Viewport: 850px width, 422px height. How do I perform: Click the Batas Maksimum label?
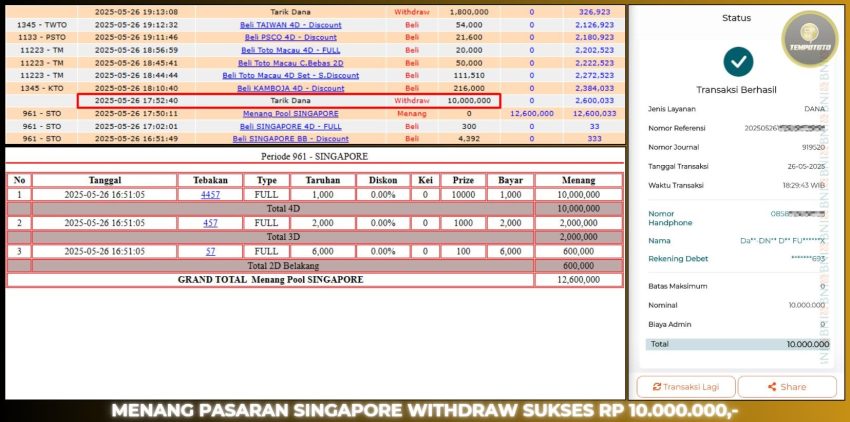[677, 286]
